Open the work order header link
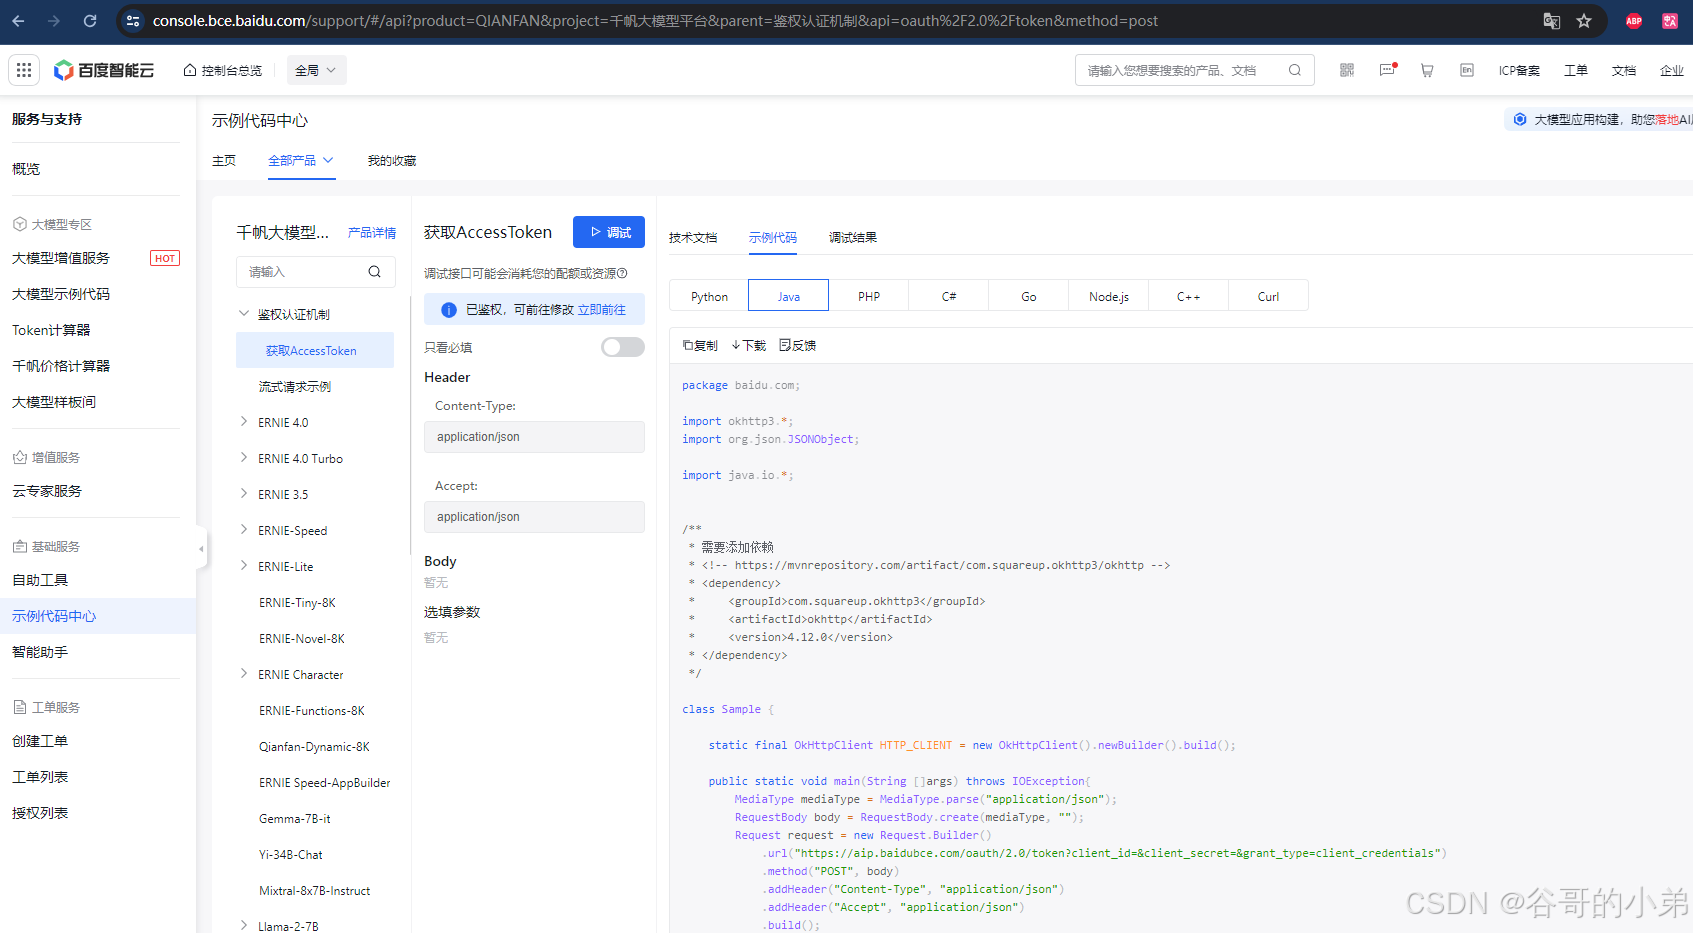 tap(1576, 70)
